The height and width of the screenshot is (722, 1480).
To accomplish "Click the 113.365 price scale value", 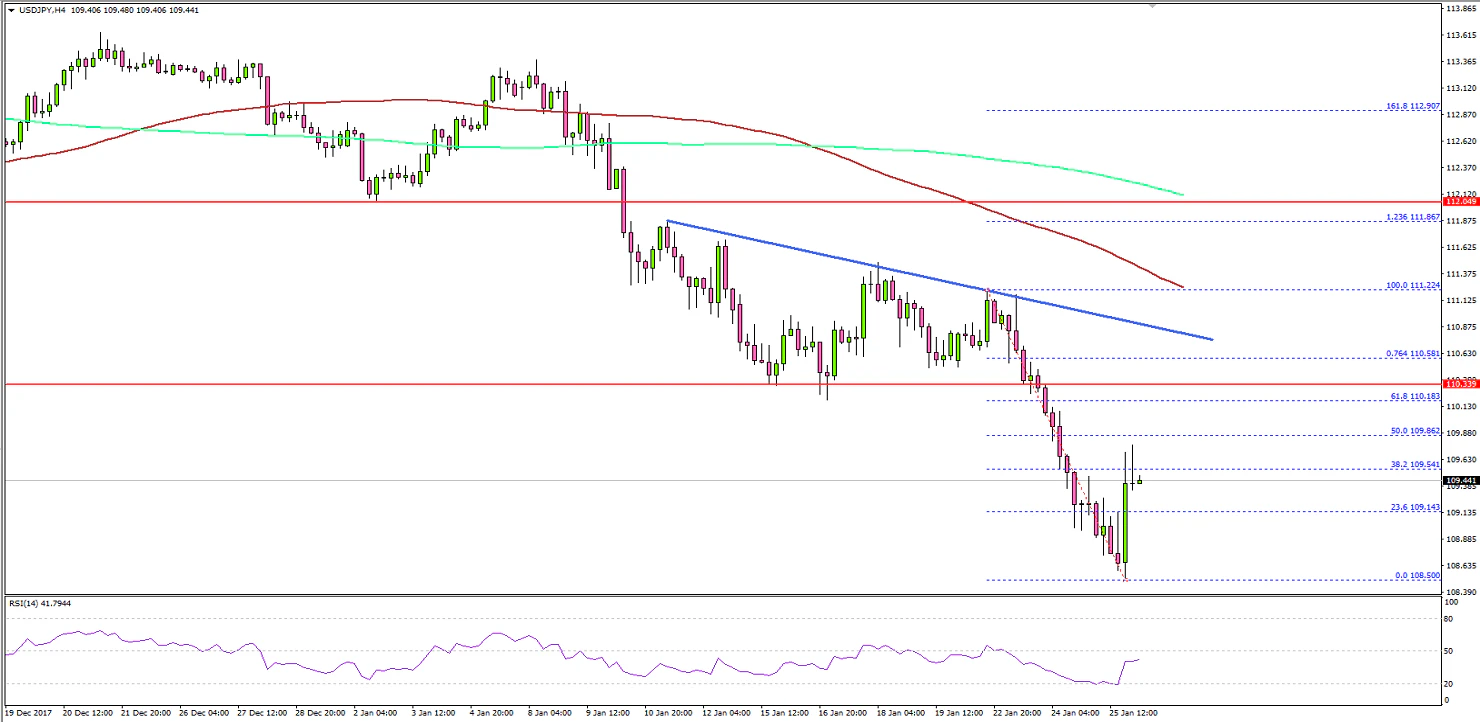I will pos(1460,62).
